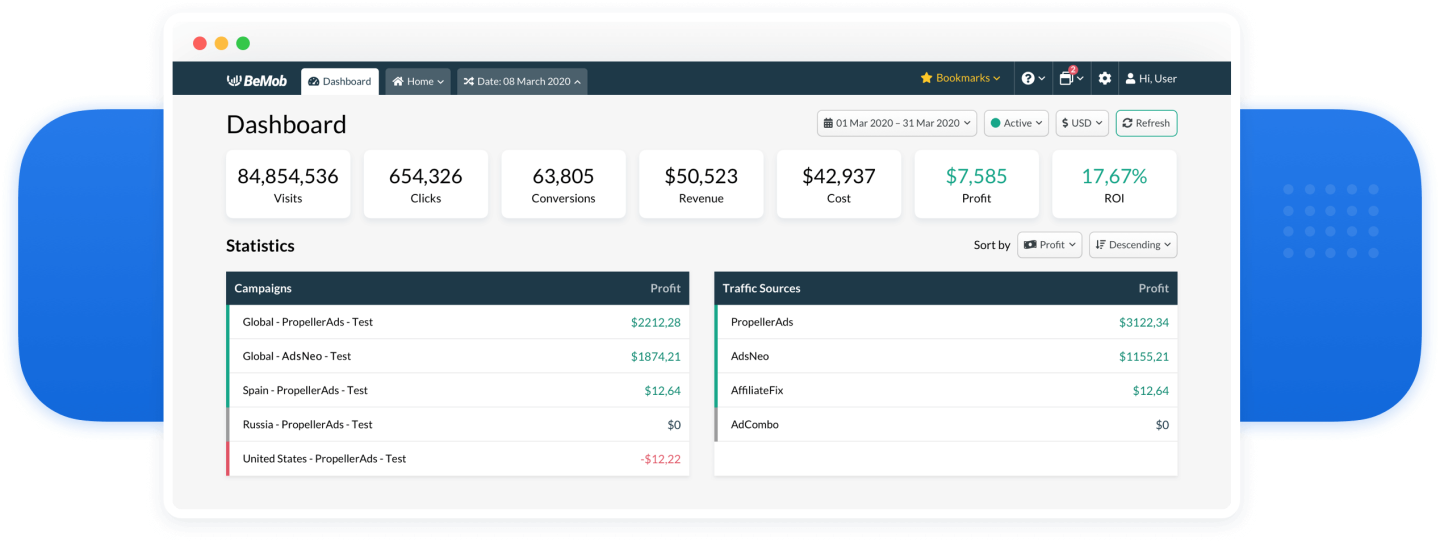Click the refresh arrows icon
This screenshot has height=541, width=1440.
click(x=1127, y=124)
